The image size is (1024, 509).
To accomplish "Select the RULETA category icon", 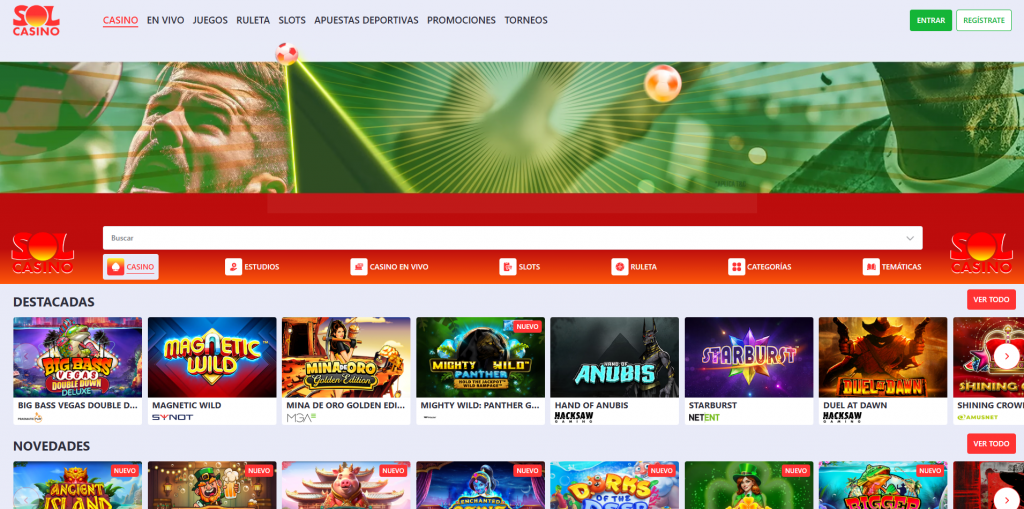I will 620,267.
